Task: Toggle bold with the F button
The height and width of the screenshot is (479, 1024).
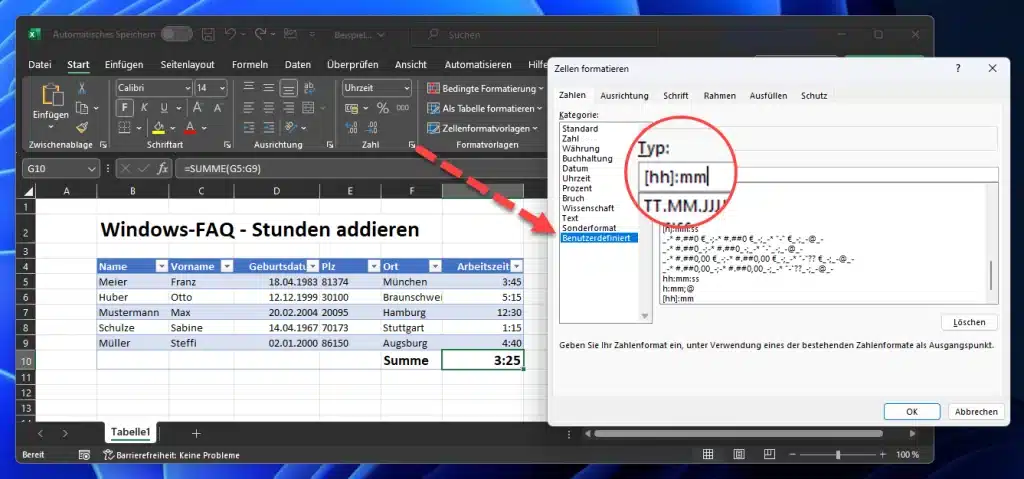Action: pyautogui.click(x=125, y=108)
